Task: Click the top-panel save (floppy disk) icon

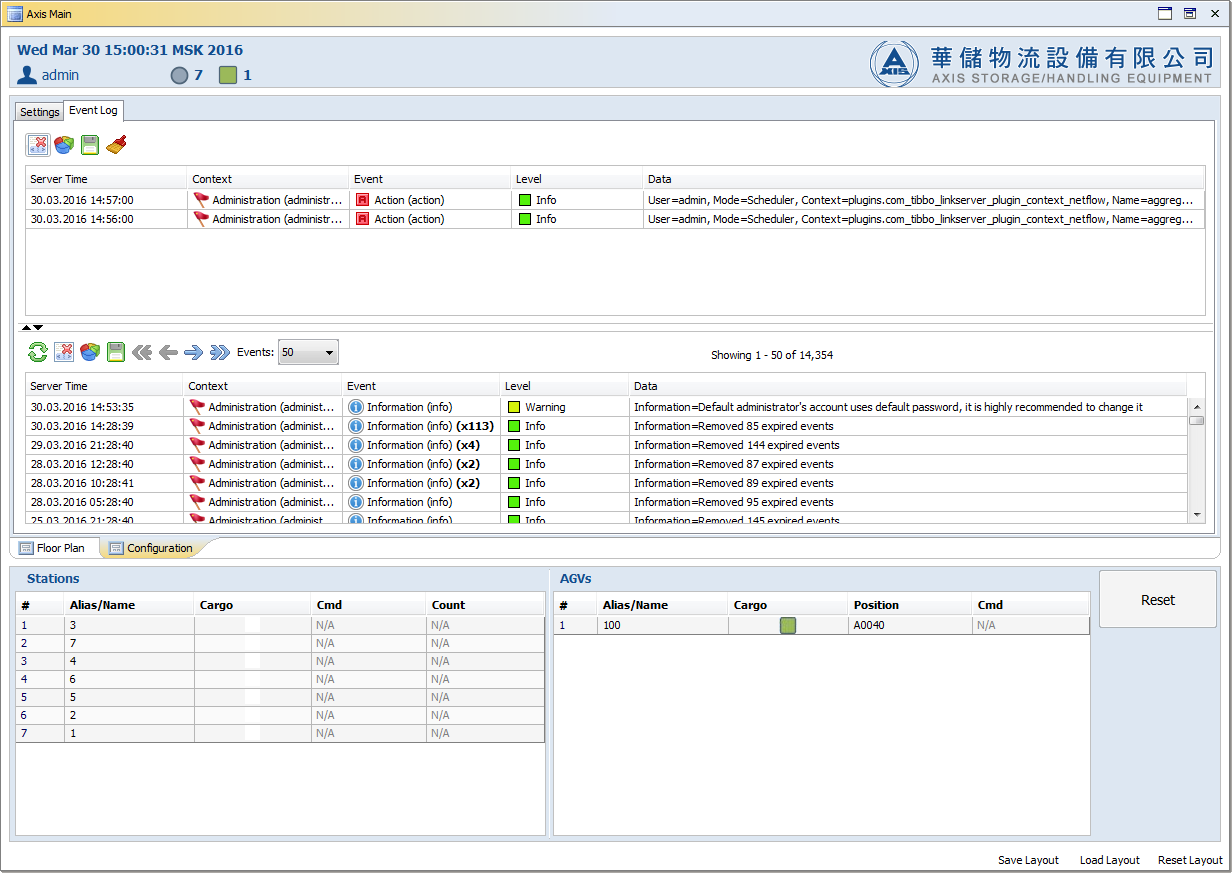Action: click(90, 145)
